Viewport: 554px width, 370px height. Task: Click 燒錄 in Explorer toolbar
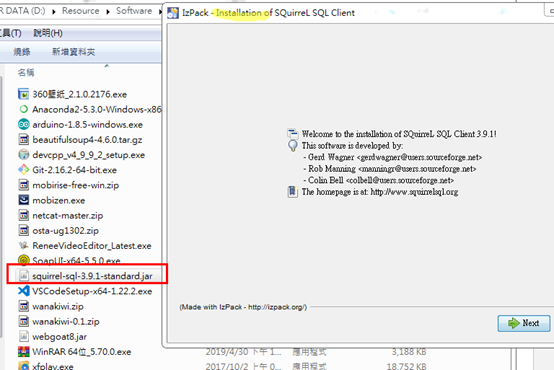(22, 52)
